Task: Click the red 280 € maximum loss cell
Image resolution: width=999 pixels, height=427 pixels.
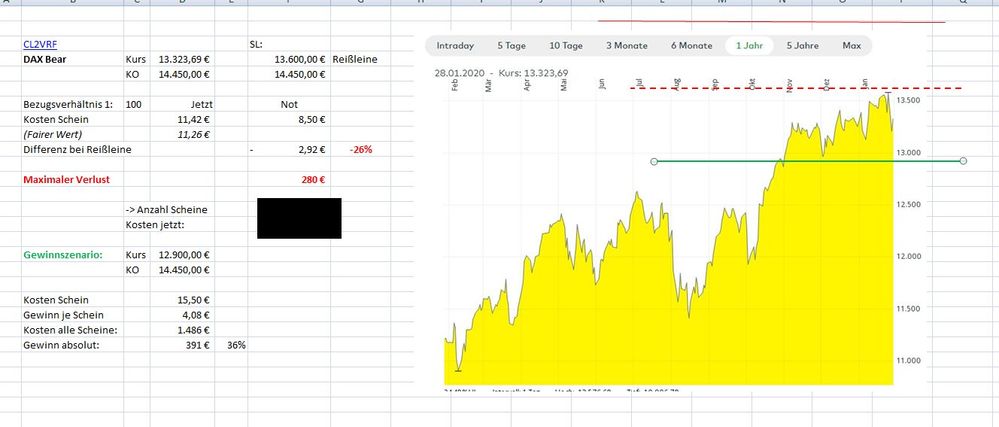Action: [310, 180]
